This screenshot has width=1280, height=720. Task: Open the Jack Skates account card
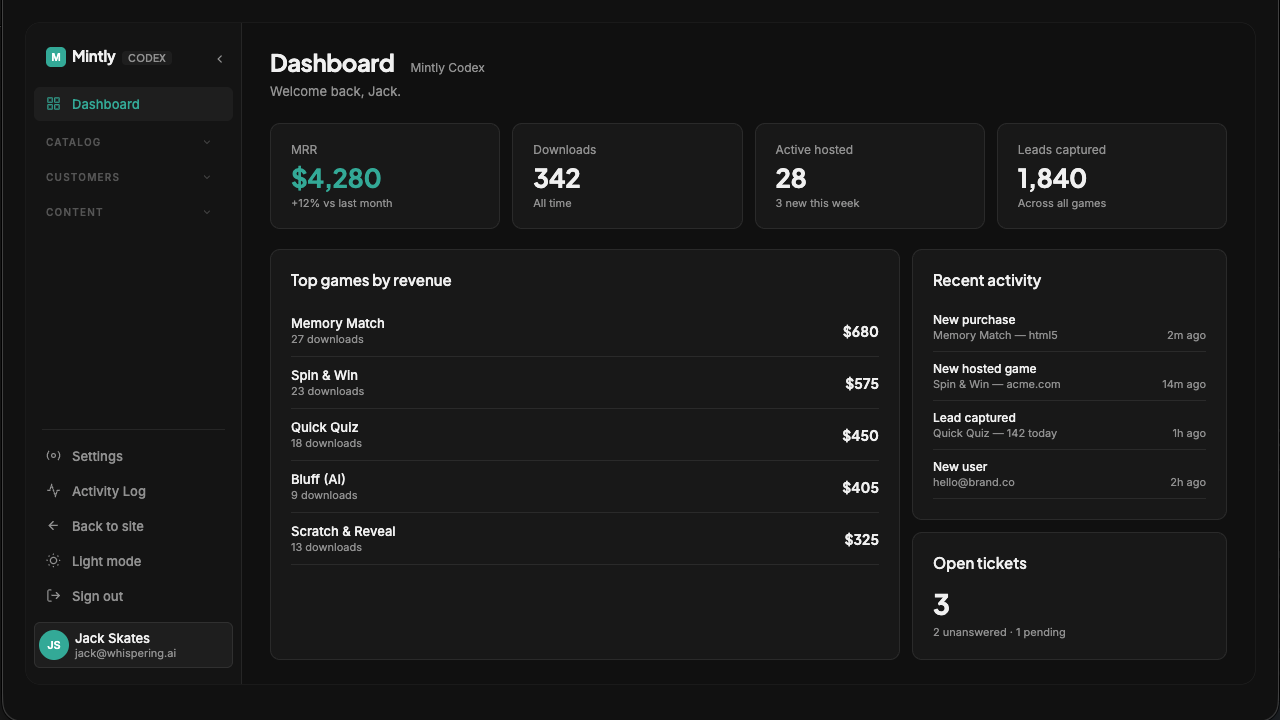point(134,645)
